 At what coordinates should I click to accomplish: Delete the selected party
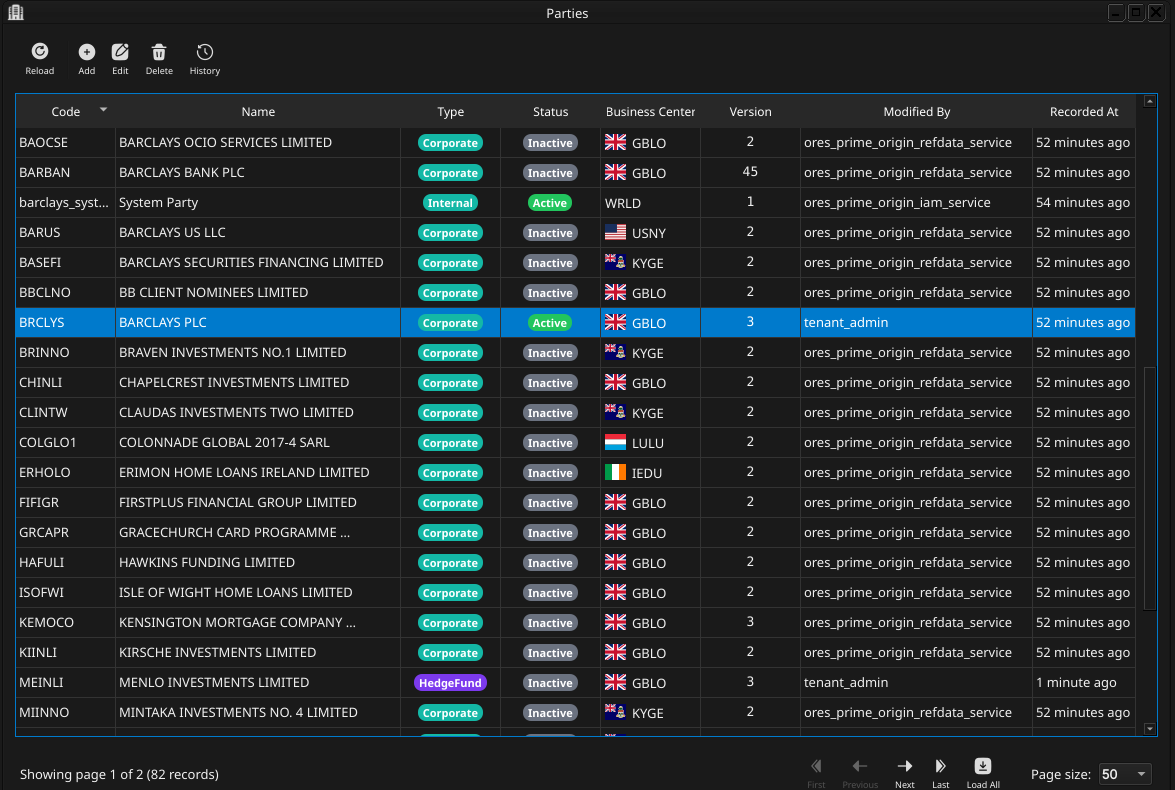point(159,59)
